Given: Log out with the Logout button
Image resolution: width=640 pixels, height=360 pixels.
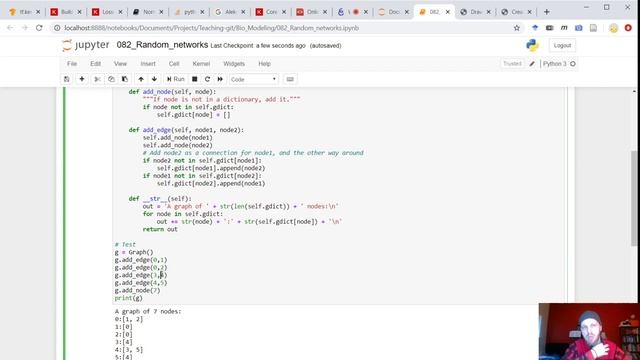Looking at the screenshot, I should [x=562, y=45].
